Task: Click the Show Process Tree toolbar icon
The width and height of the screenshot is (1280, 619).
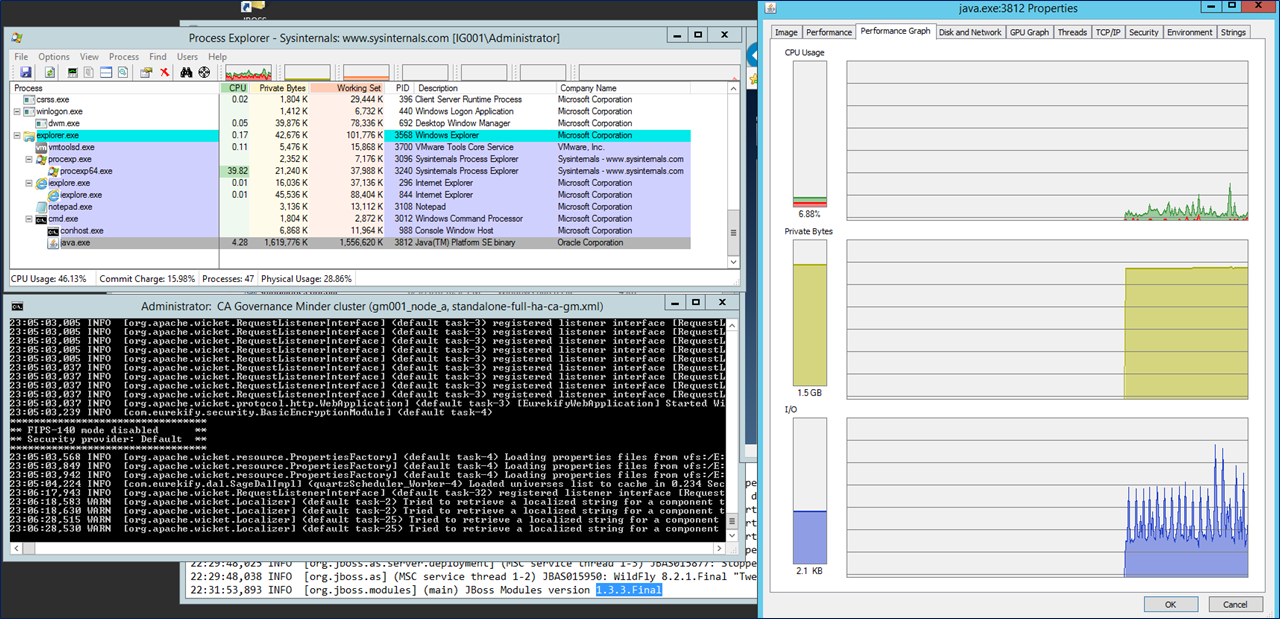Action: click(x=89, y=72)
